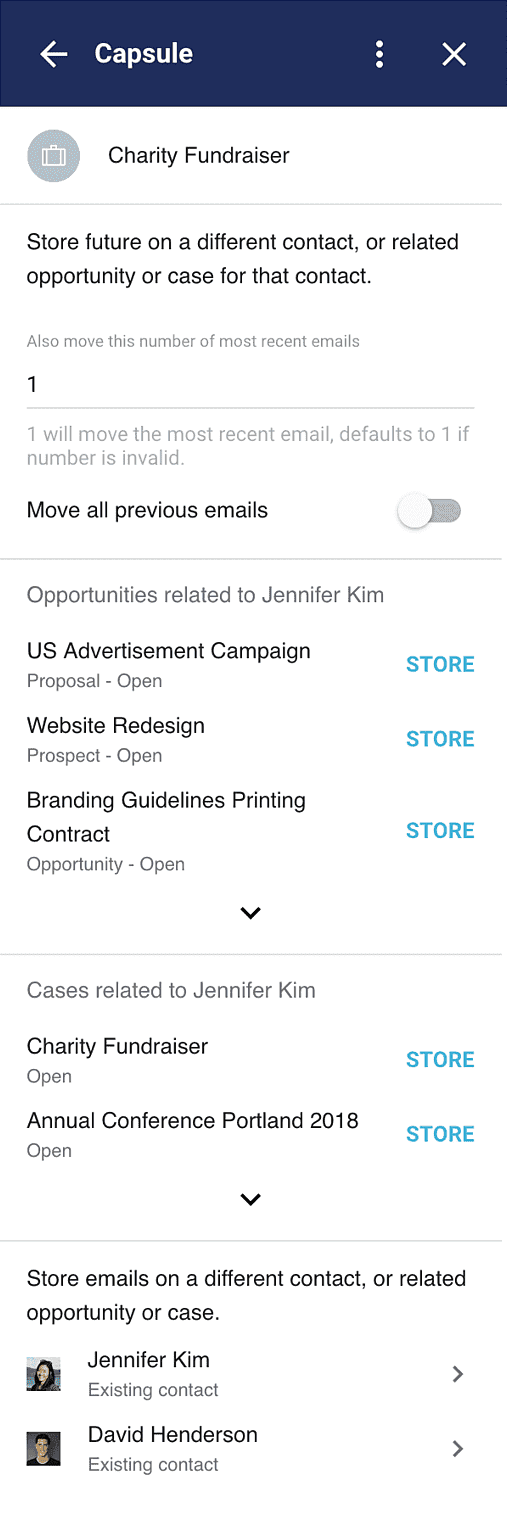Click the number of recent emails field

pos(251,385)
